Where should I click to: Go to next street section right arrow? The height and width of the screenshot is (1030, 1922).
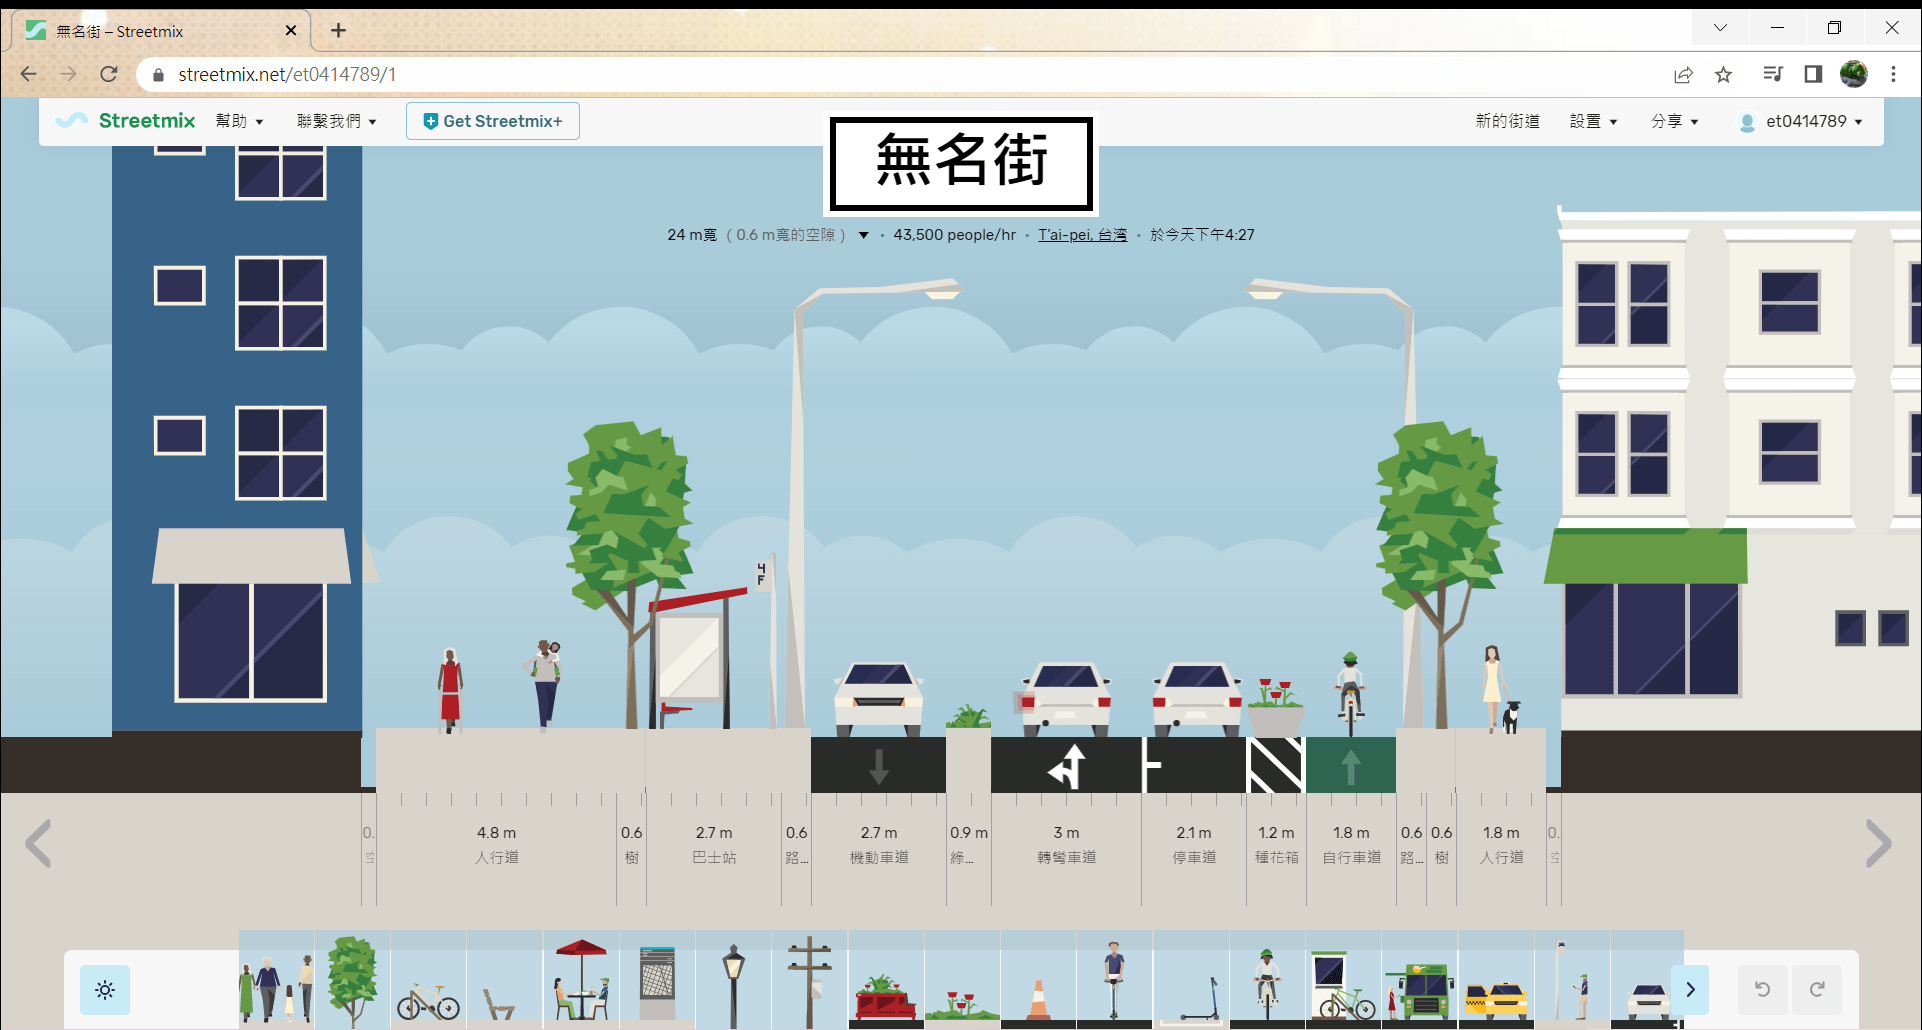pyautogui.click(x=1879, y=844)
